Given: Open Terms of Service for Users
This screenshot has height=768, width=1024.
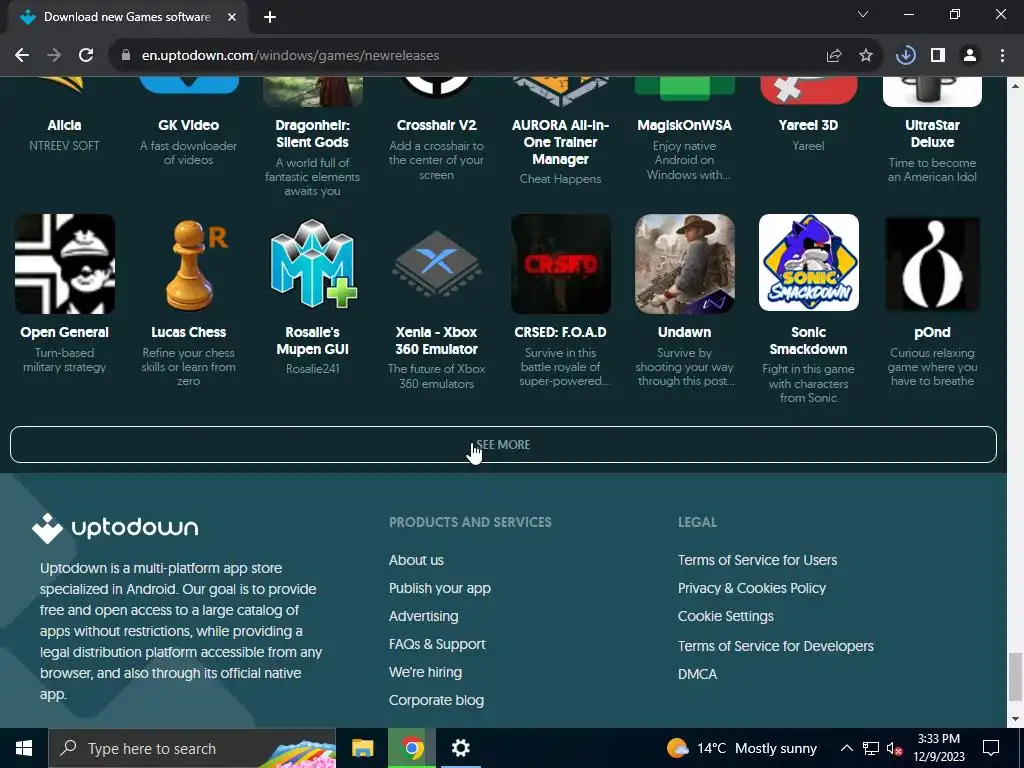Looking at the screenshot, I should pyautogui.click(x=758, y=560).
